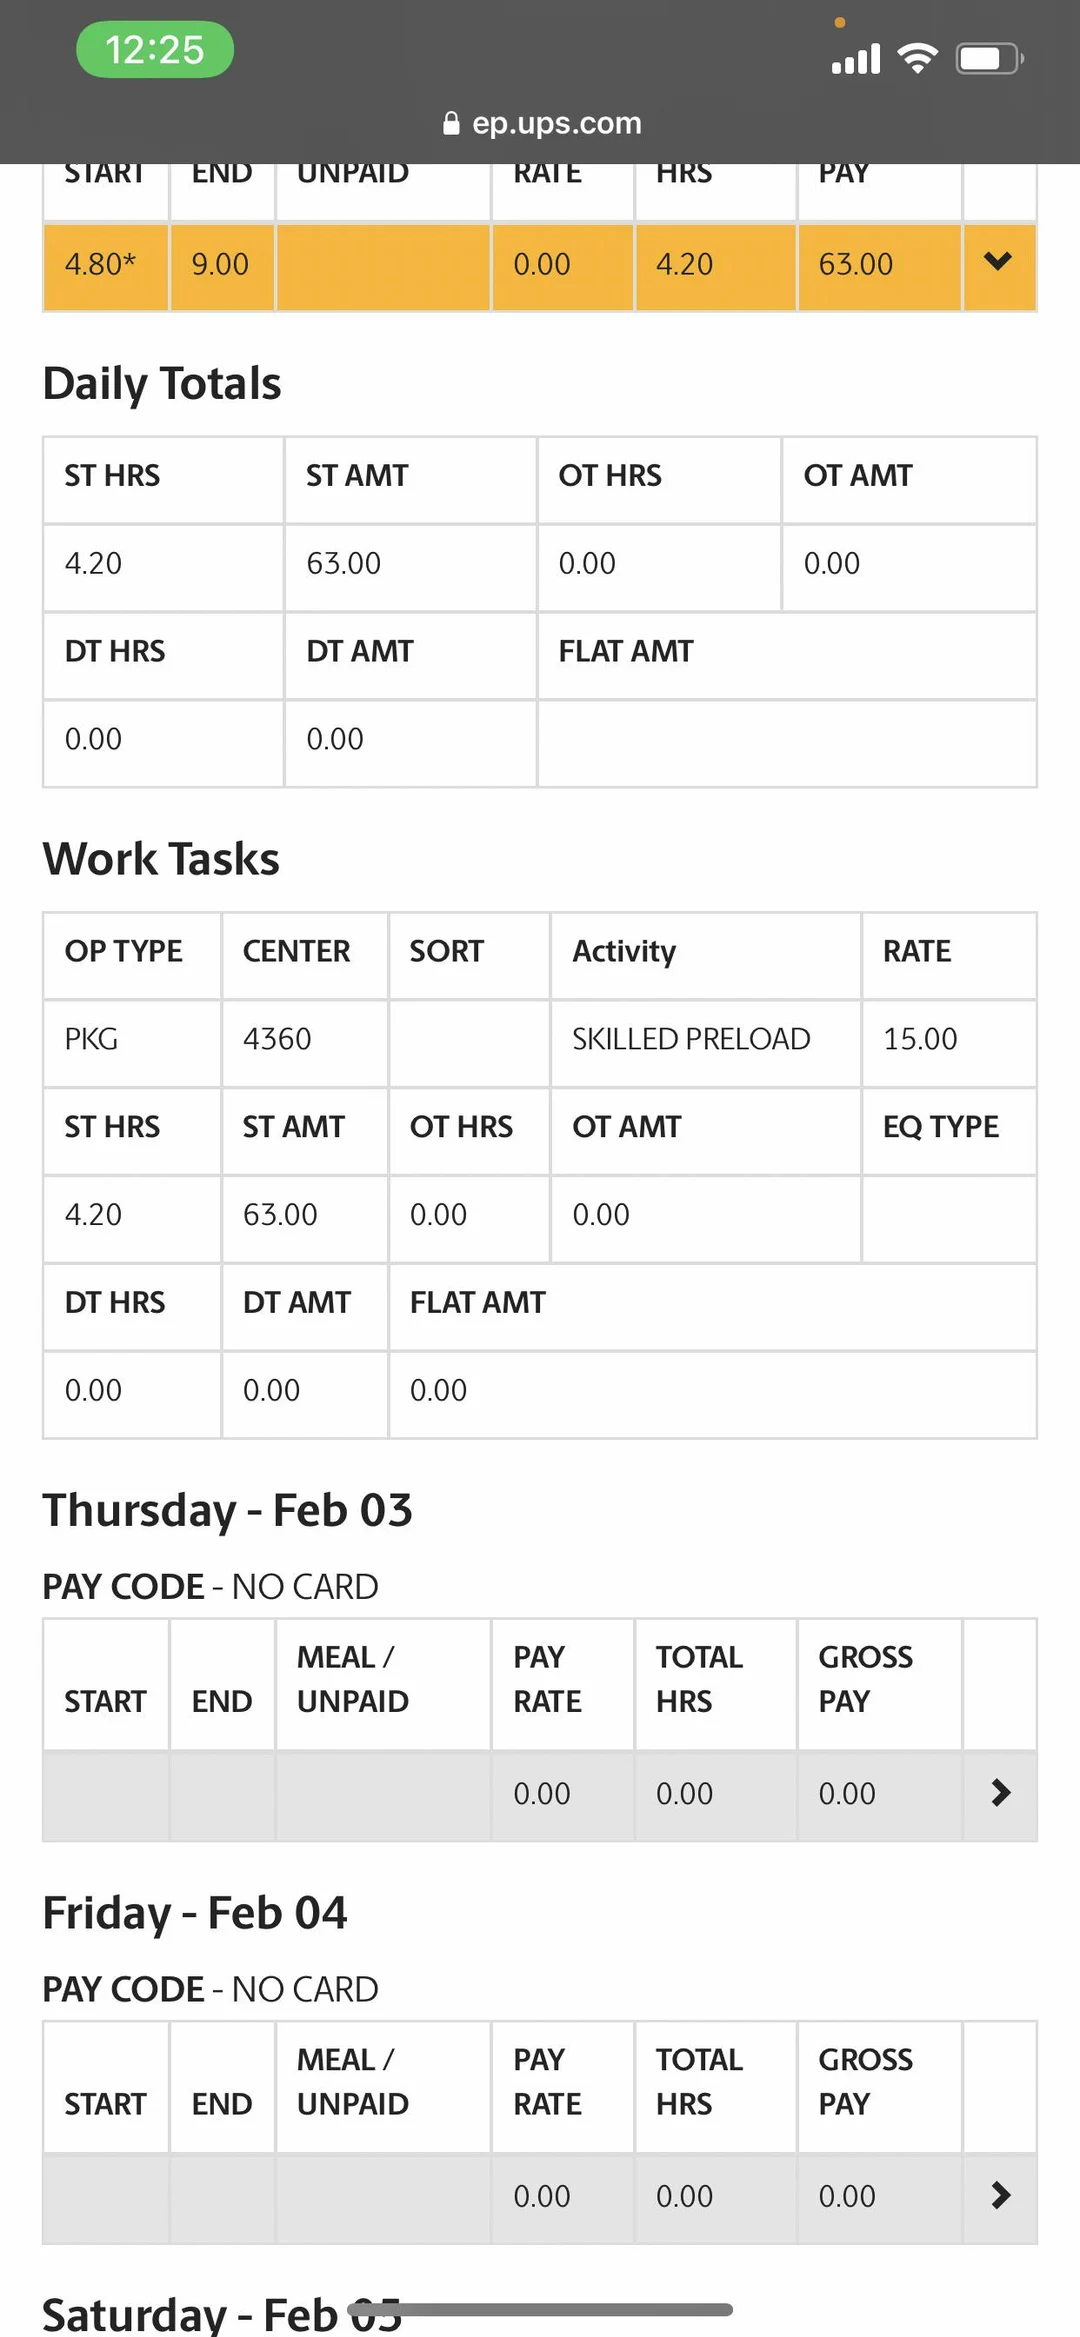Tap the PAY CODE - NO CARD label
This screenshot has width=1080, height=2337.
209,1587
